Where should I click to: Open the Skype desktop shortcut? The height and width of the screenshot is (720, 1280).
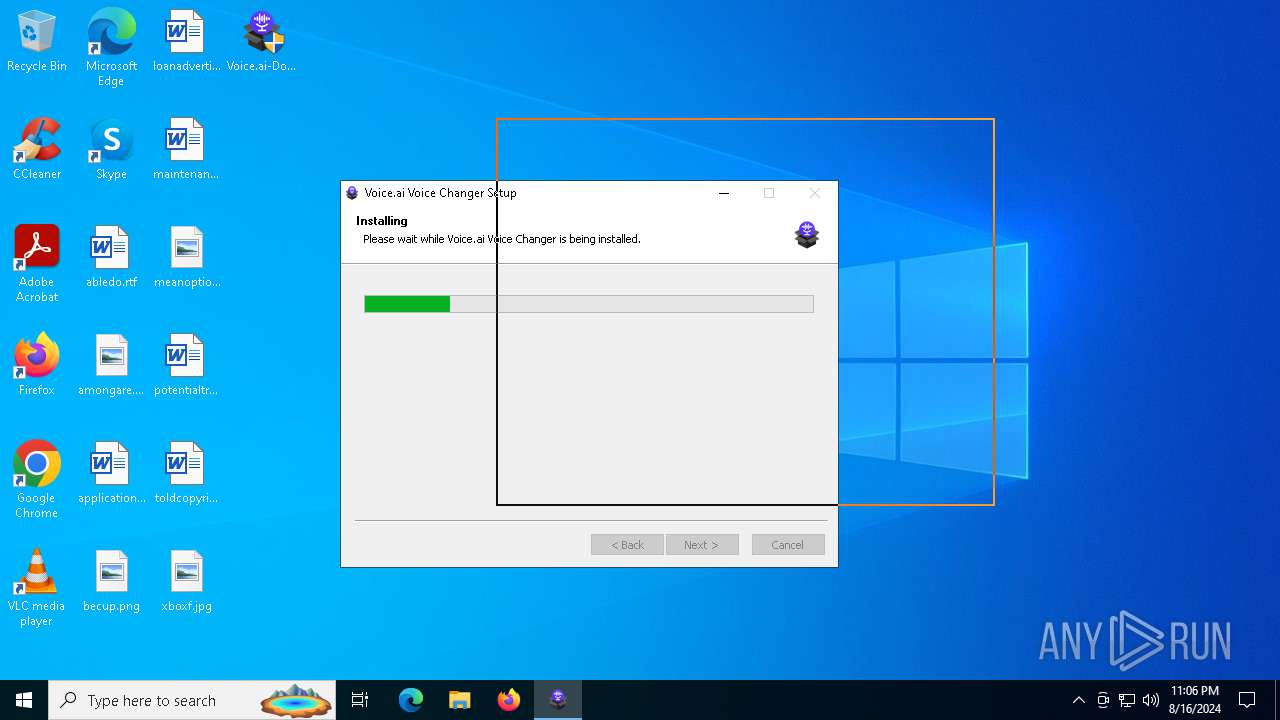pyautogui.click(x=111, y=150)
